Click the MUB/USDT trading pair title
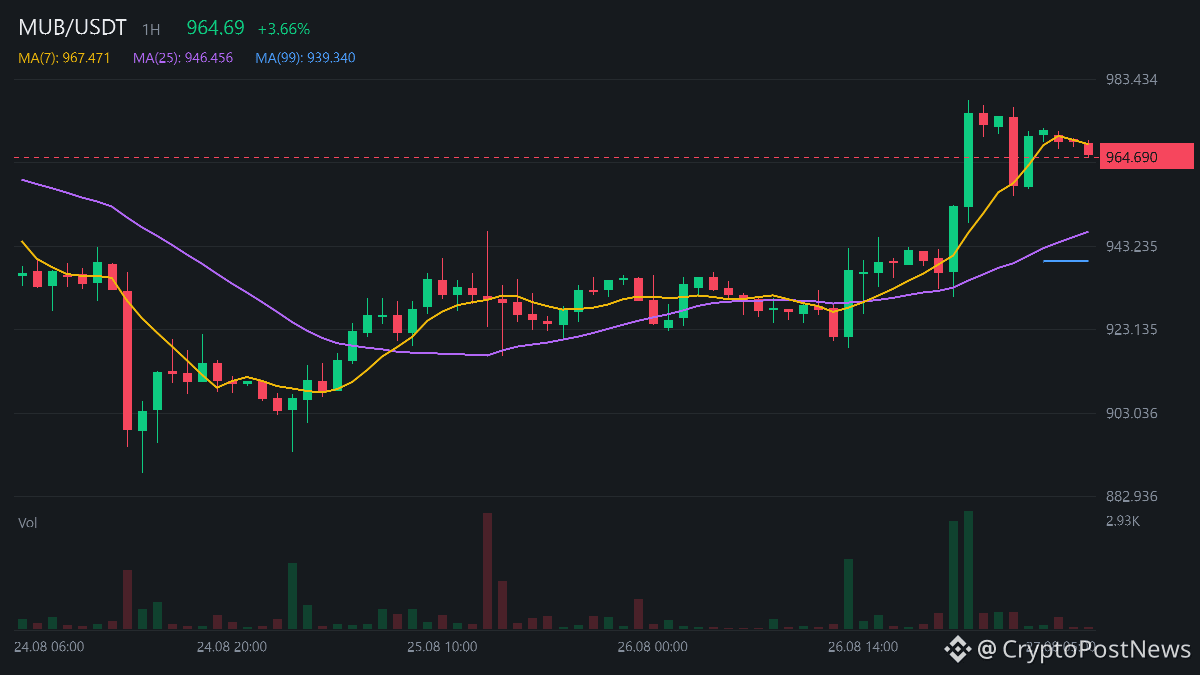The height and width of the screenshot is (675, 1200). 73,28
